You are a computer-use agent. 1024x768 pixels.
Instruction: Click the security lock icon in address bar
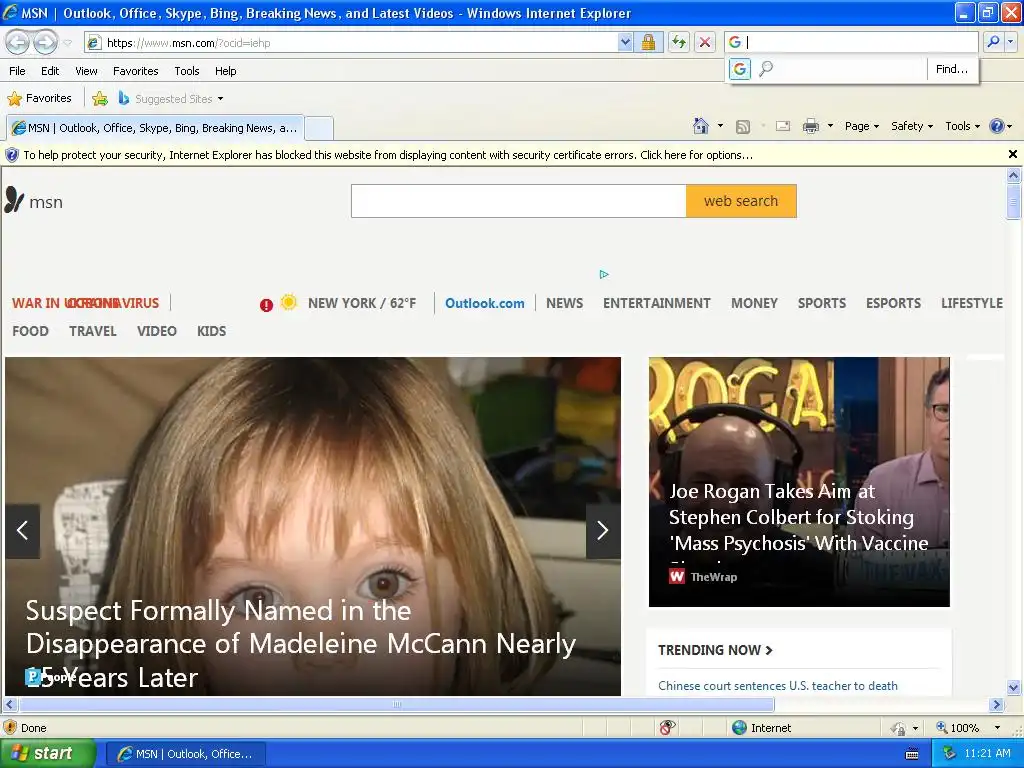point(648,42)
